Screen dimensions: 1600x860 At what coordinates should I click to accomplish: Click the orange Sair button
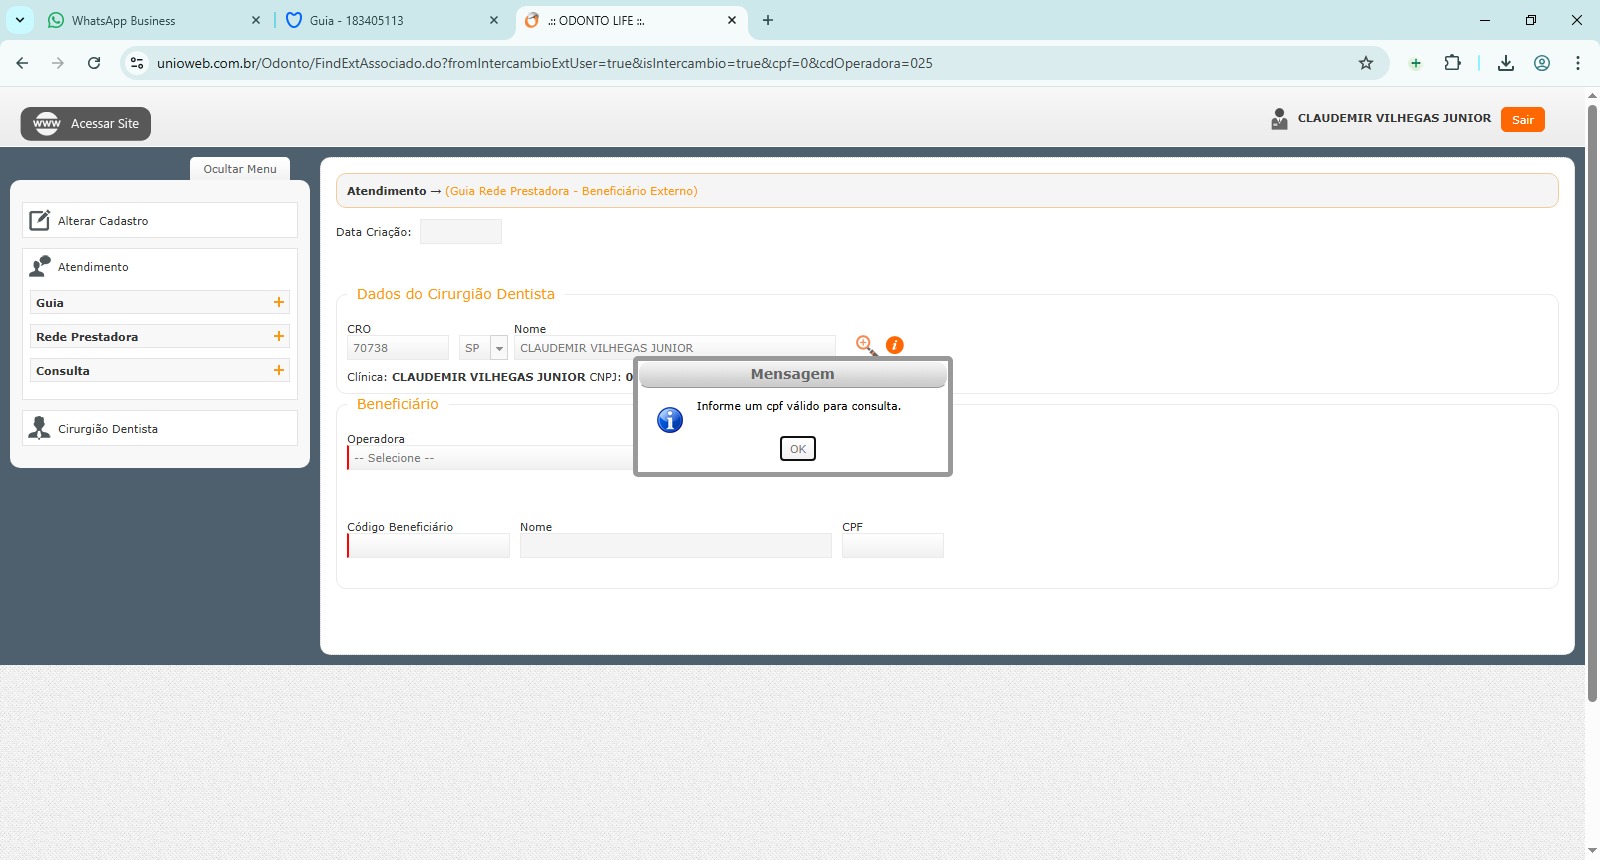point(1522,119)
